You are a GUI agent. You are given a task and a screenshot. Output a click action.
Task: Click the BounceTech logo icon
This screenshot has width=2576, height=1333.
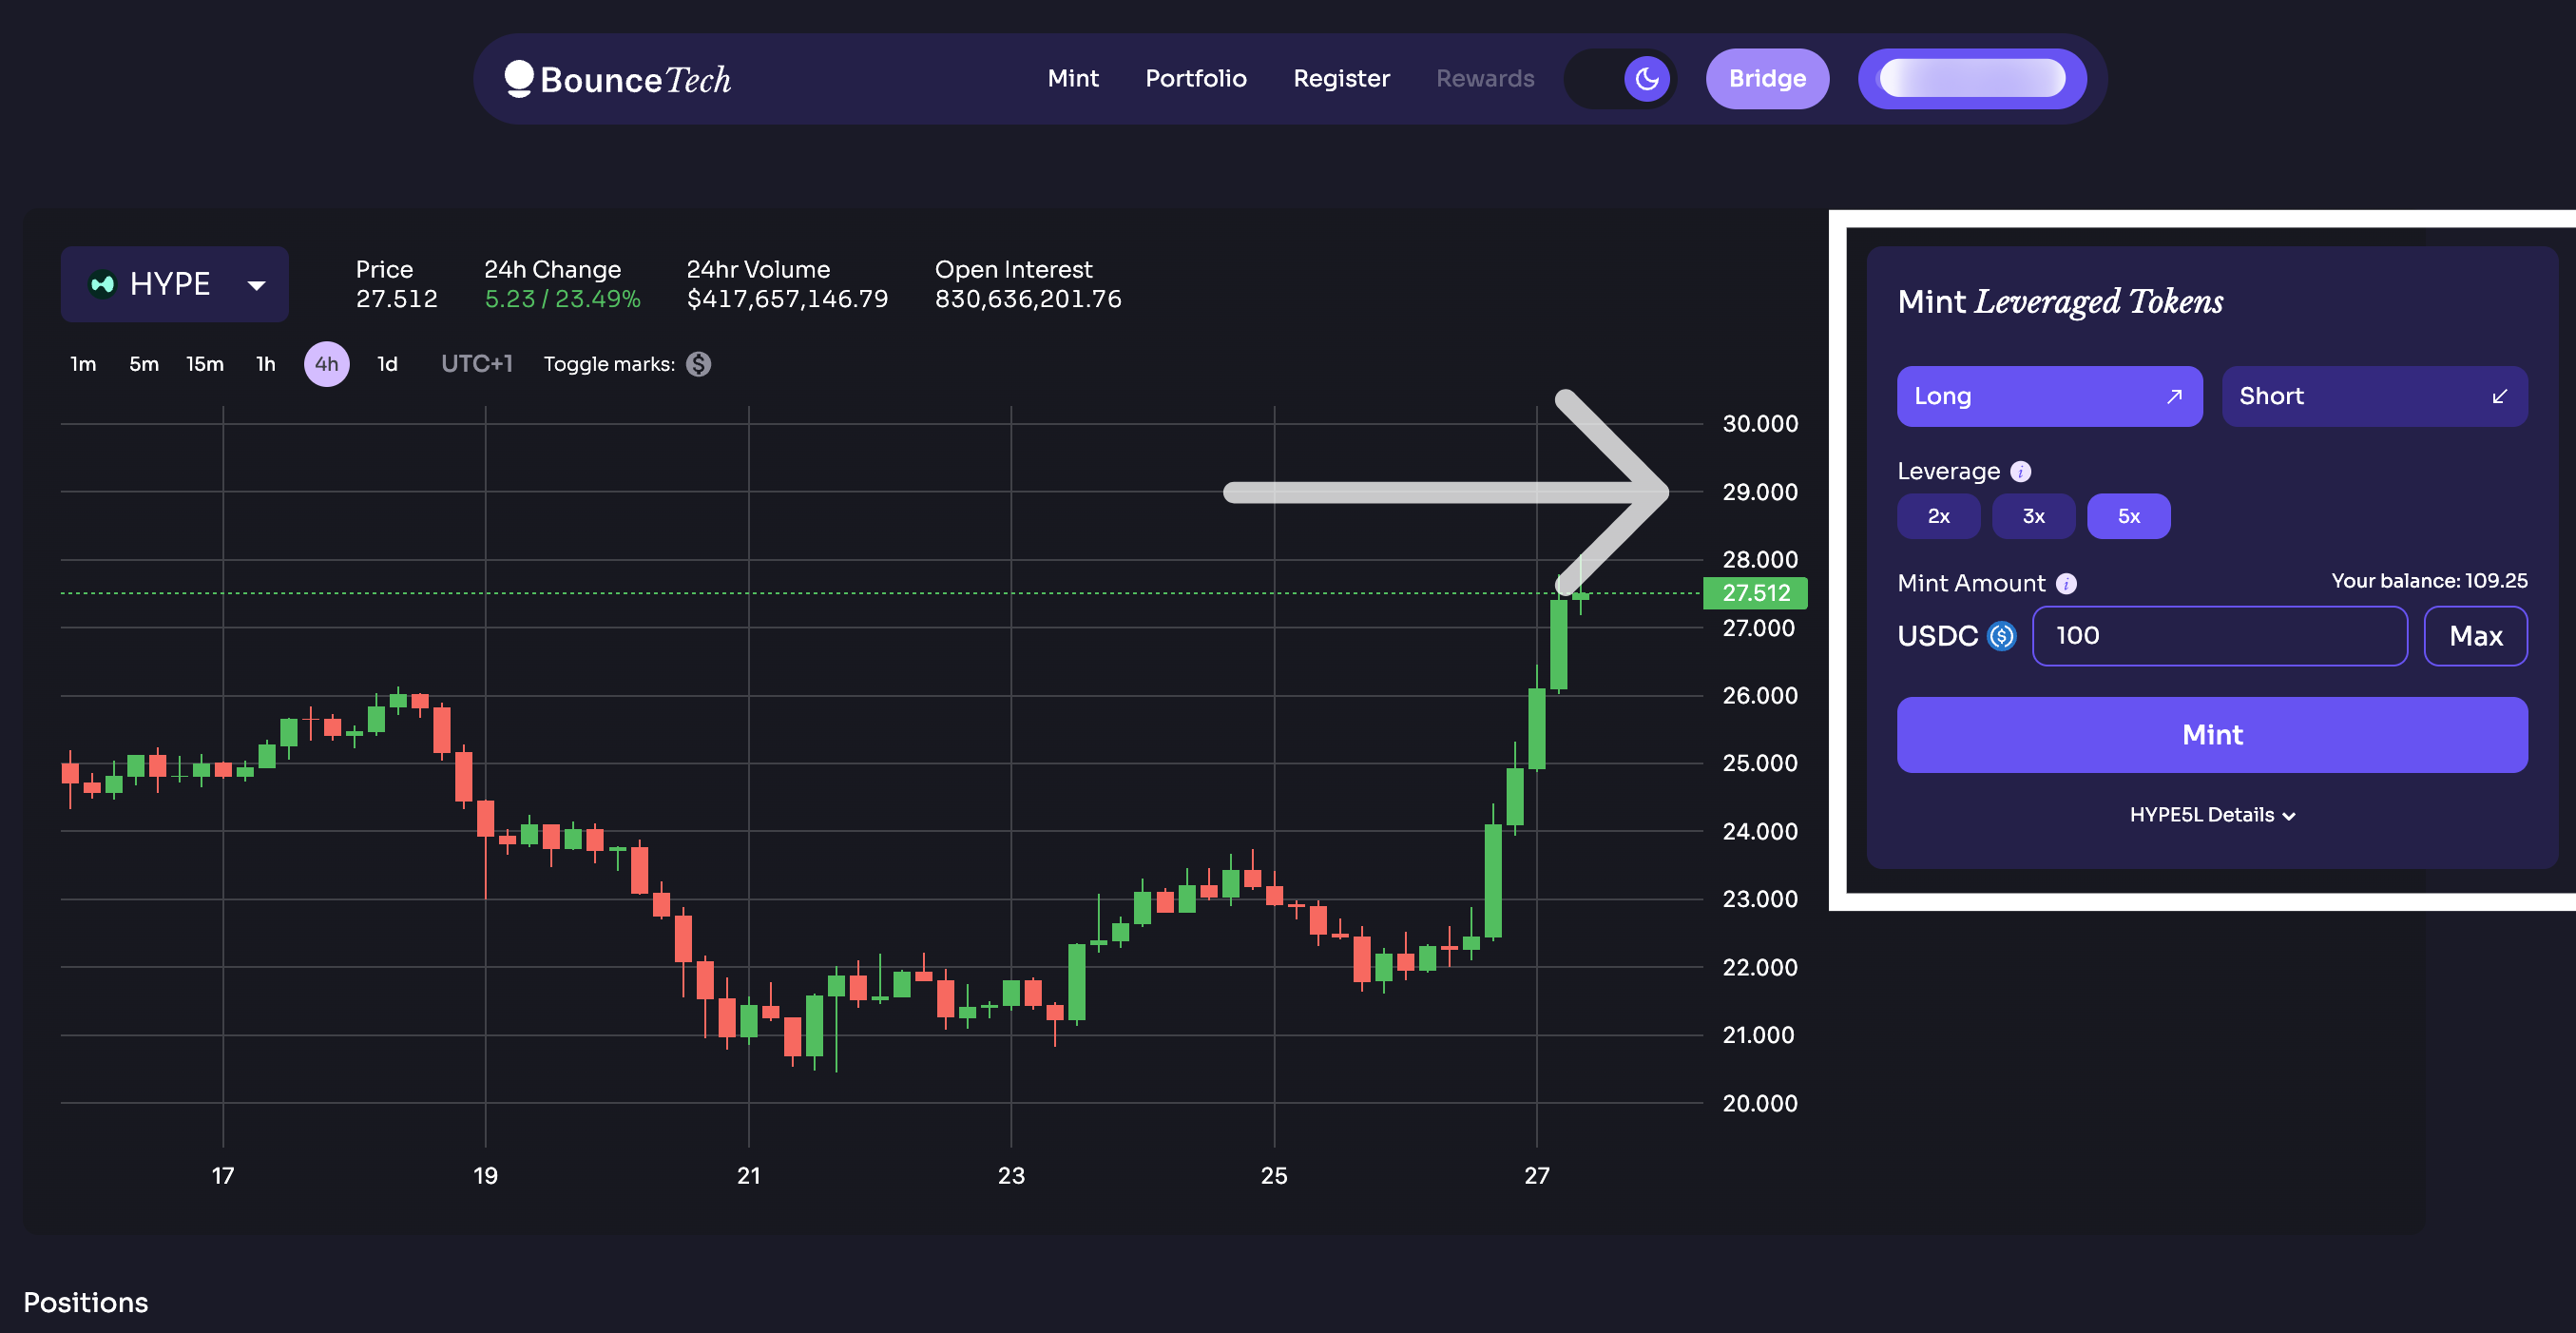tap(519, 78)
